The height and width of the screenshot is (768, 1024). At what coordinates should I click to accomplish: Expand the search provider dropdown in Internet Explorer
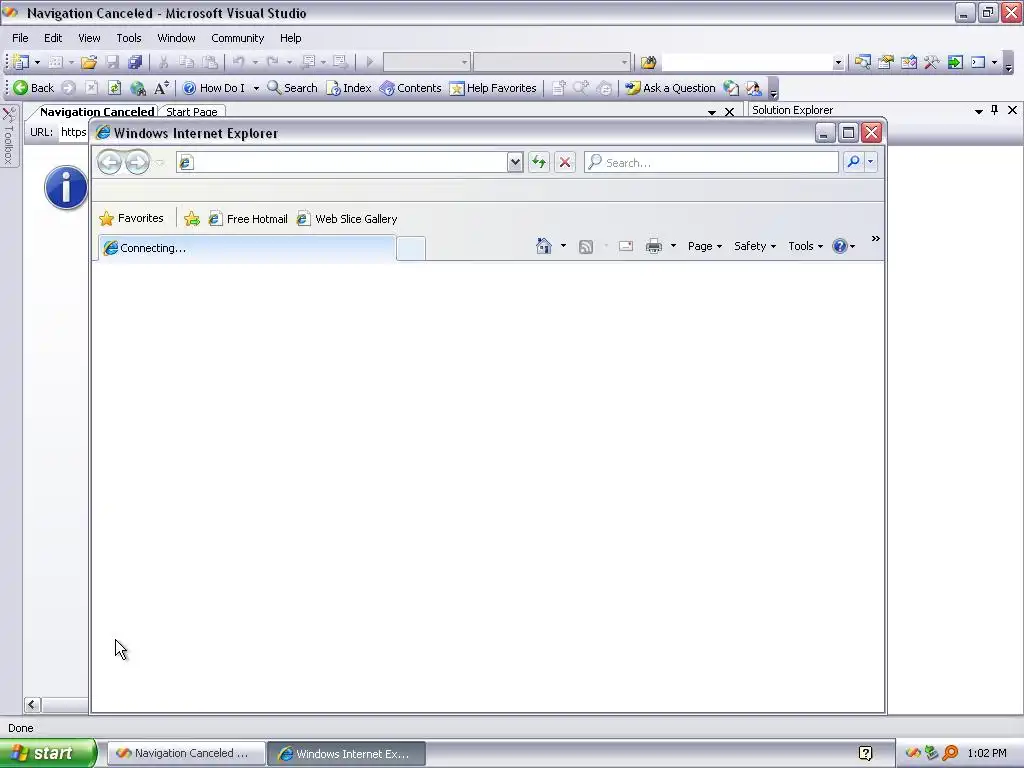tap(871, 162)
